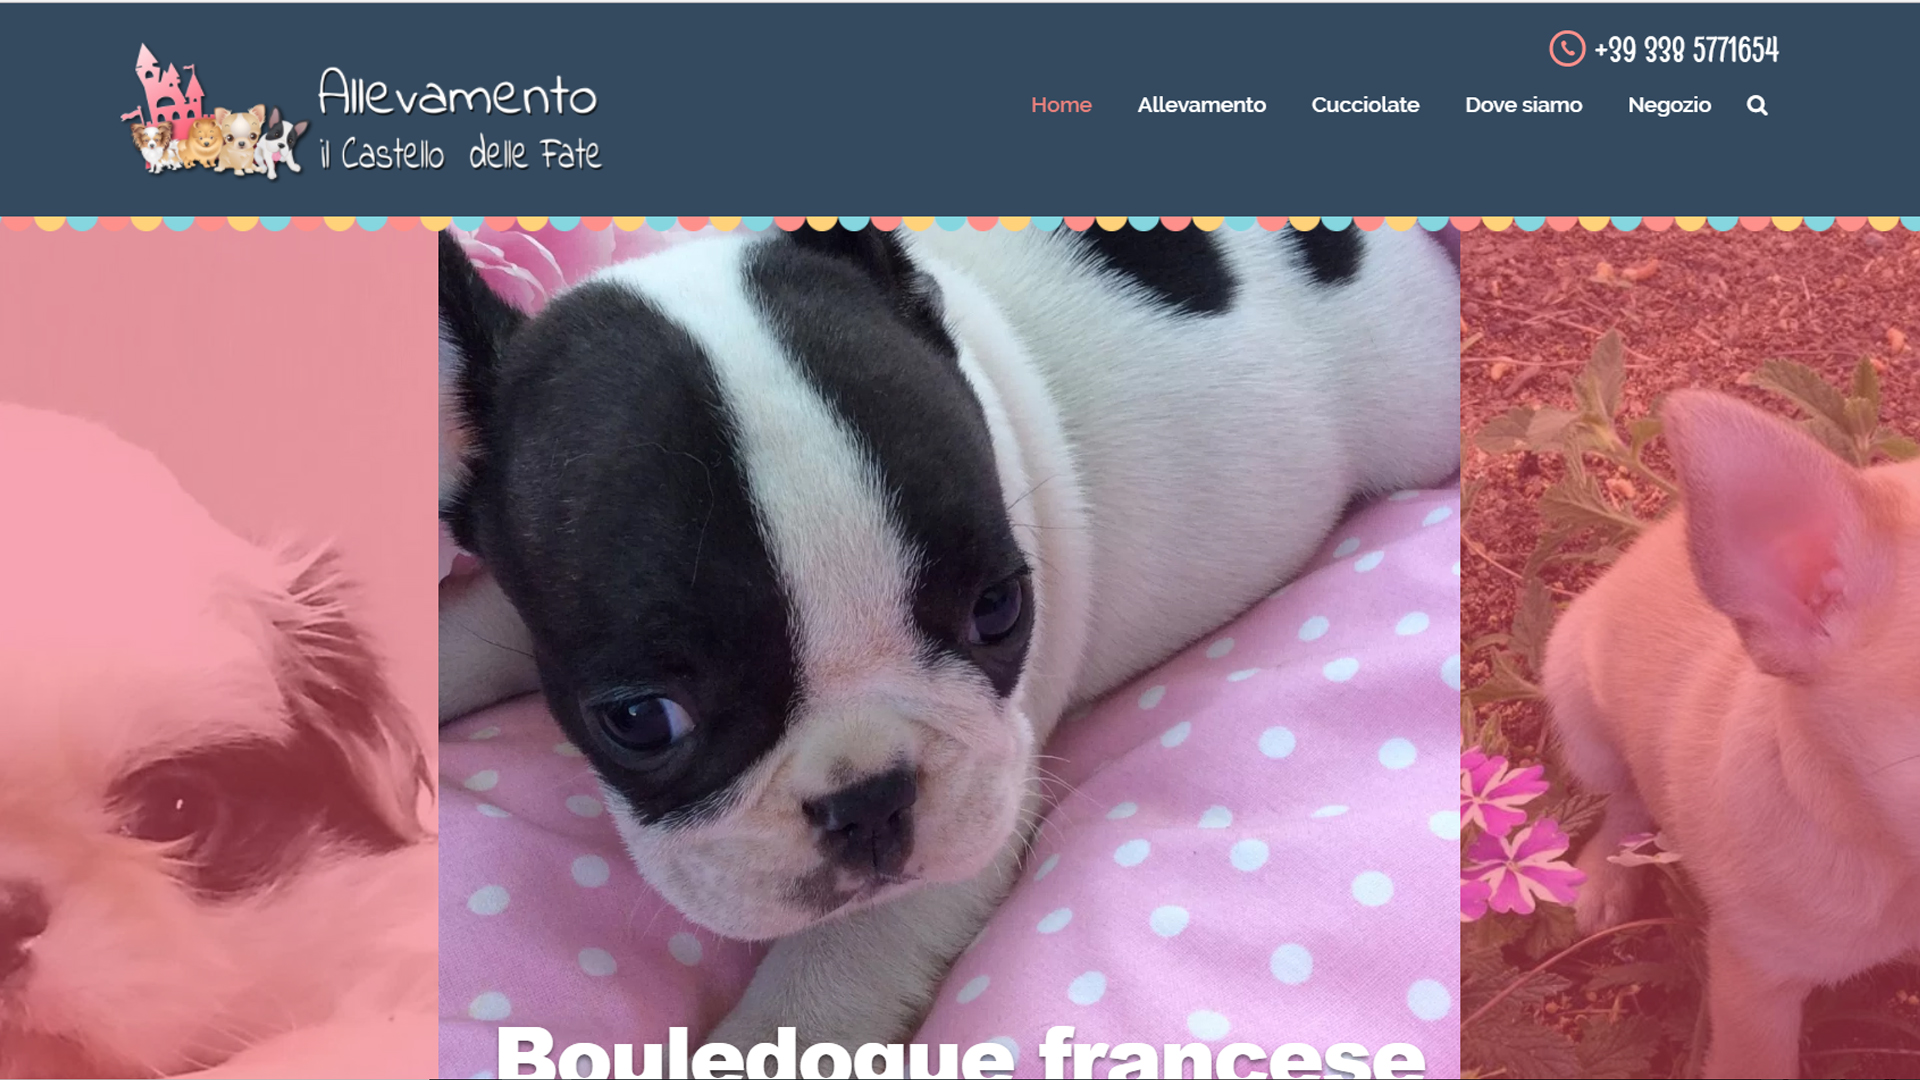The image size is (1920, 1080).
Task: Open the Cucciolate menu item
Action: coord(1365,105)
